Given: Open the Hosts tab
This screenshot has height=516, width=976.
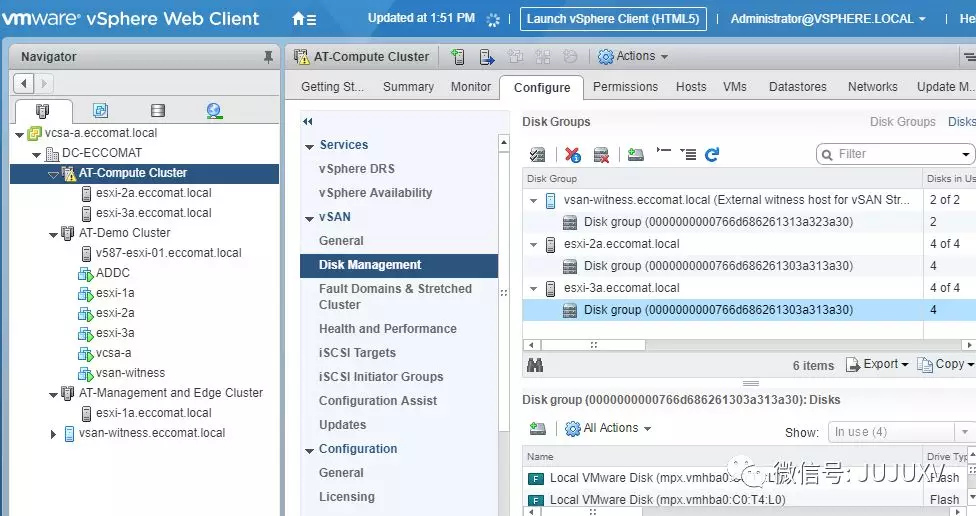Looking at the screenshot, I should point(691,87).
